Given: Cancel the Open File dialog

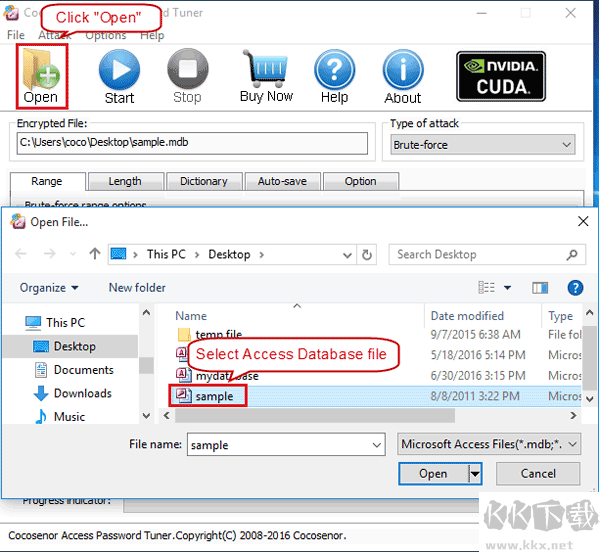Looking at the screenshot, I should 538,474.
